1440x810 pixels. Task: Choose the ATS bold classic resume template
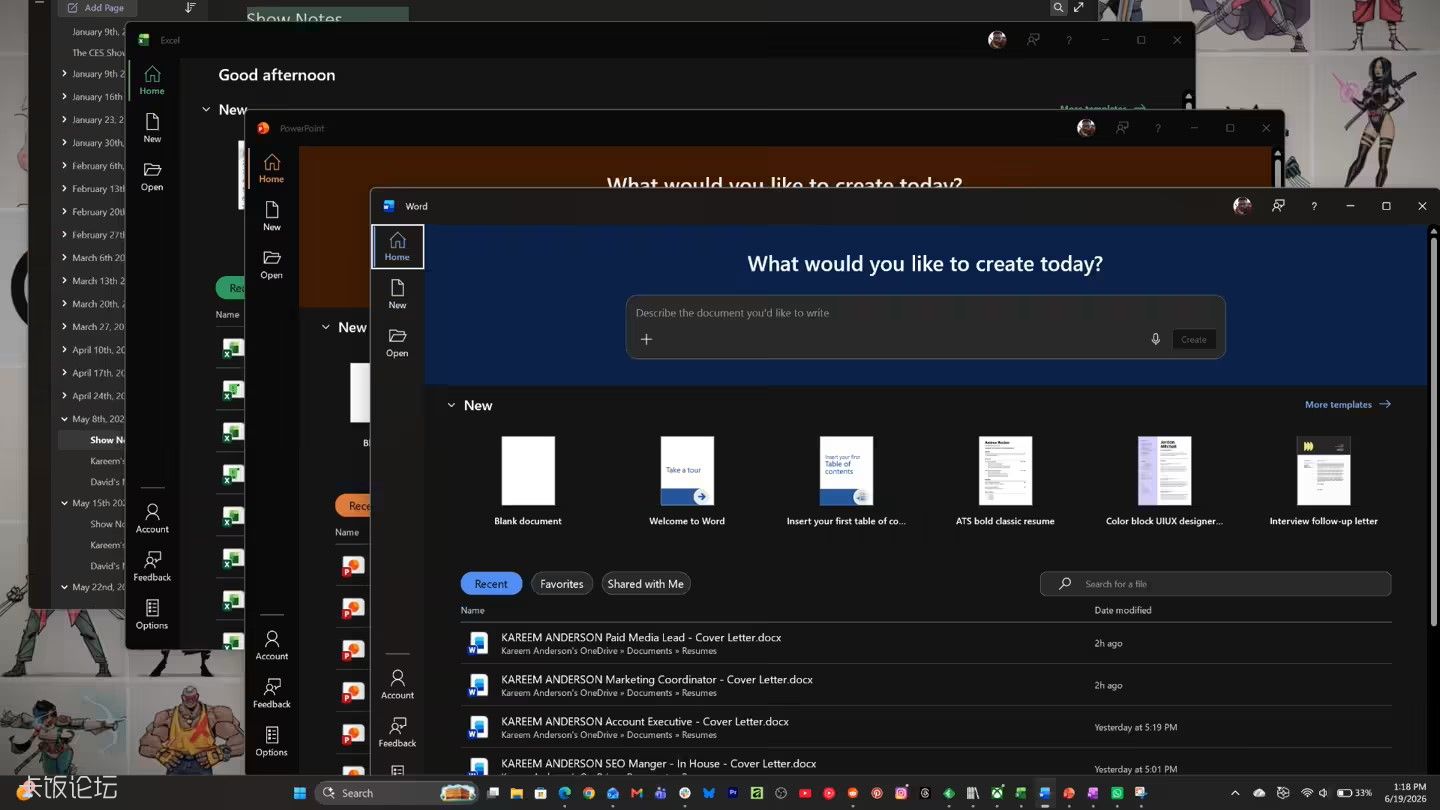pos(1005,481)
